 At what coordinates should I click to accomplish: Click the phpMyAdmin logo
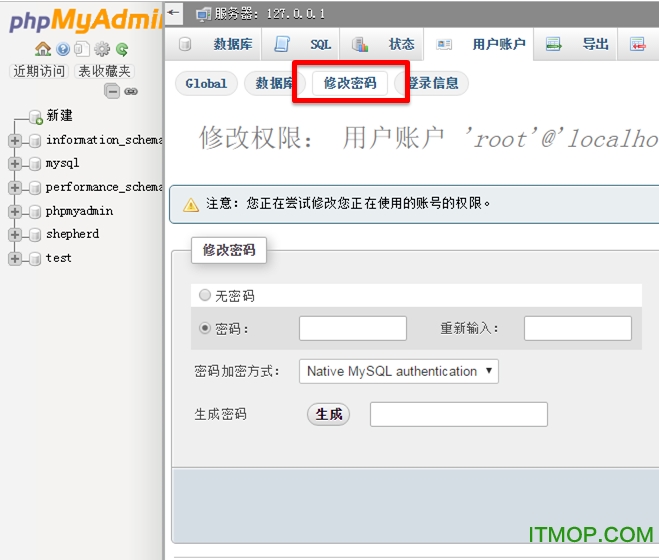coord(86,20)
